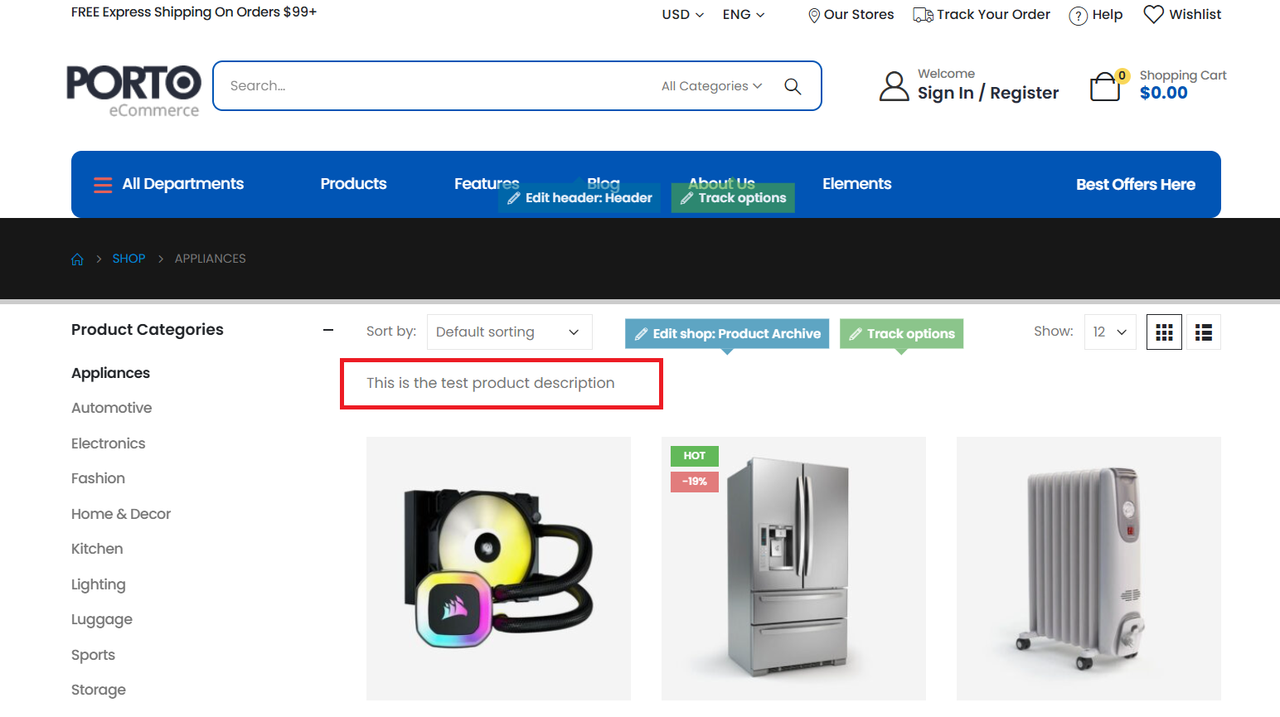Image resolution: width=1280 pixels, height=717 pixels.
Task: Select Luggage category
Action: click(102, 620)
